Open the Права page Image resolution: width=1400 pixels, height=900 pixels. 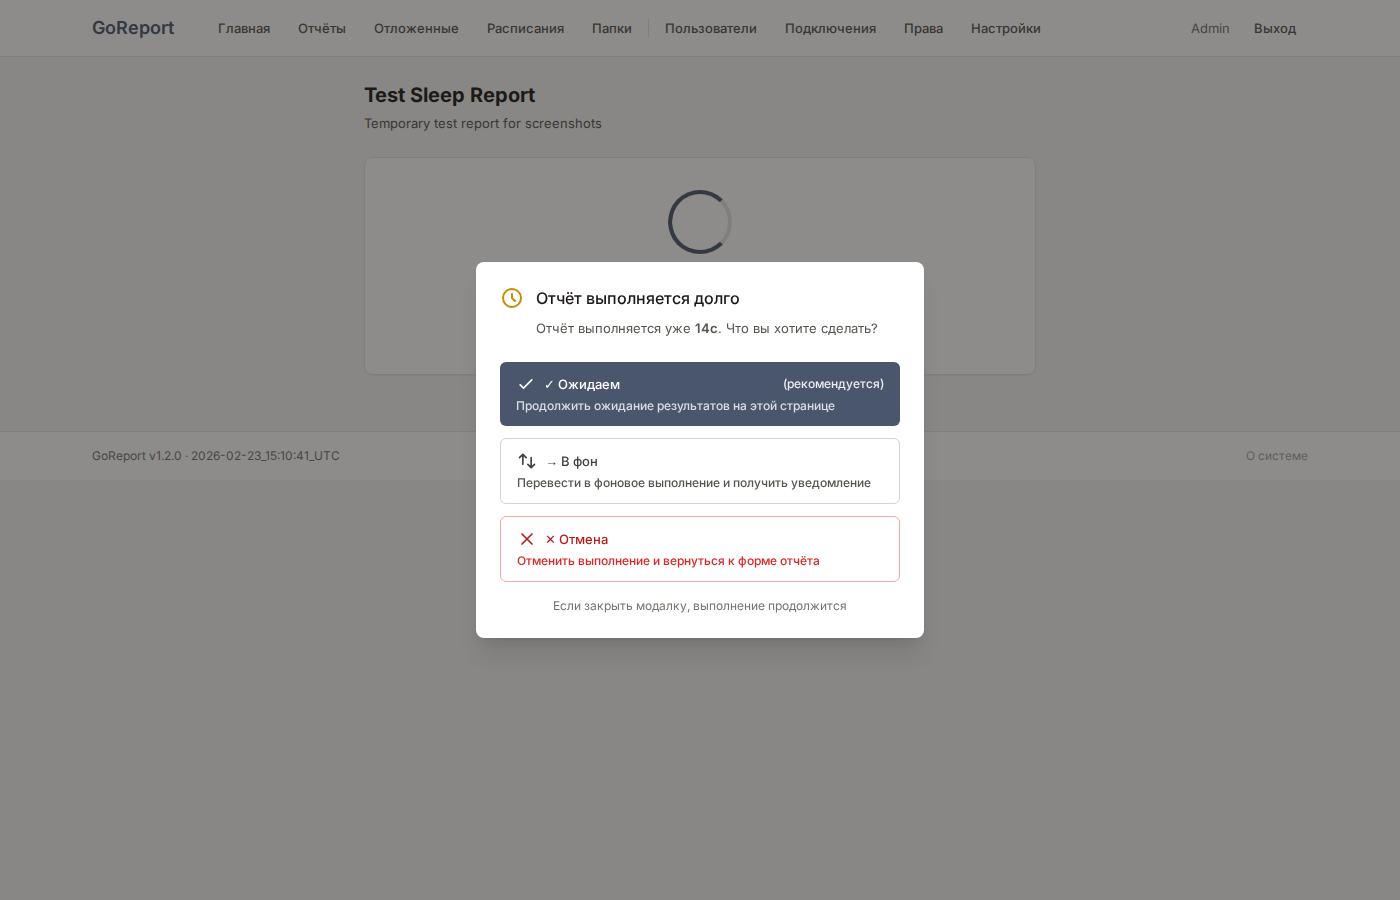pyautogui.click(x=923, y=29)
